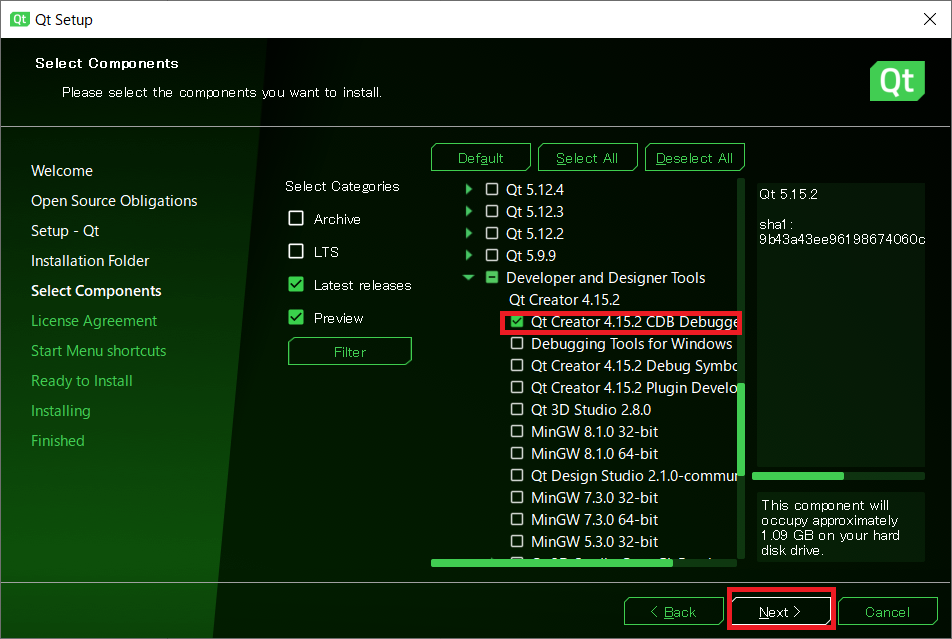
Task: Select the Installation Folder step
Action: click(x=90, y=261)
